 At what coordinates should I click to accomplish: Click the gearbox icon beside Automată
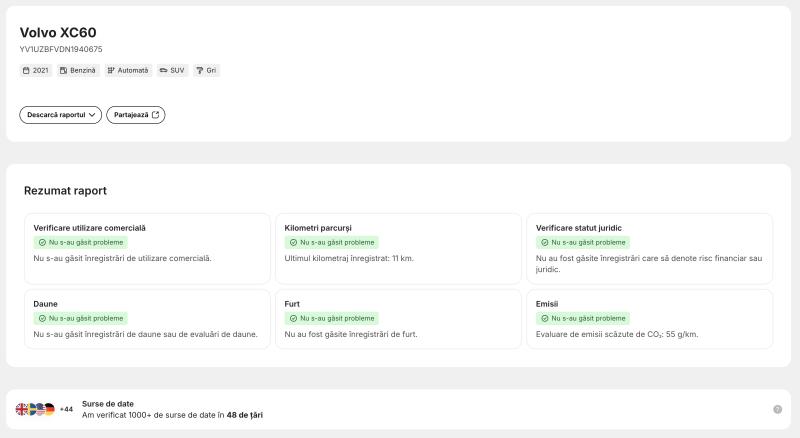[111, 70]
